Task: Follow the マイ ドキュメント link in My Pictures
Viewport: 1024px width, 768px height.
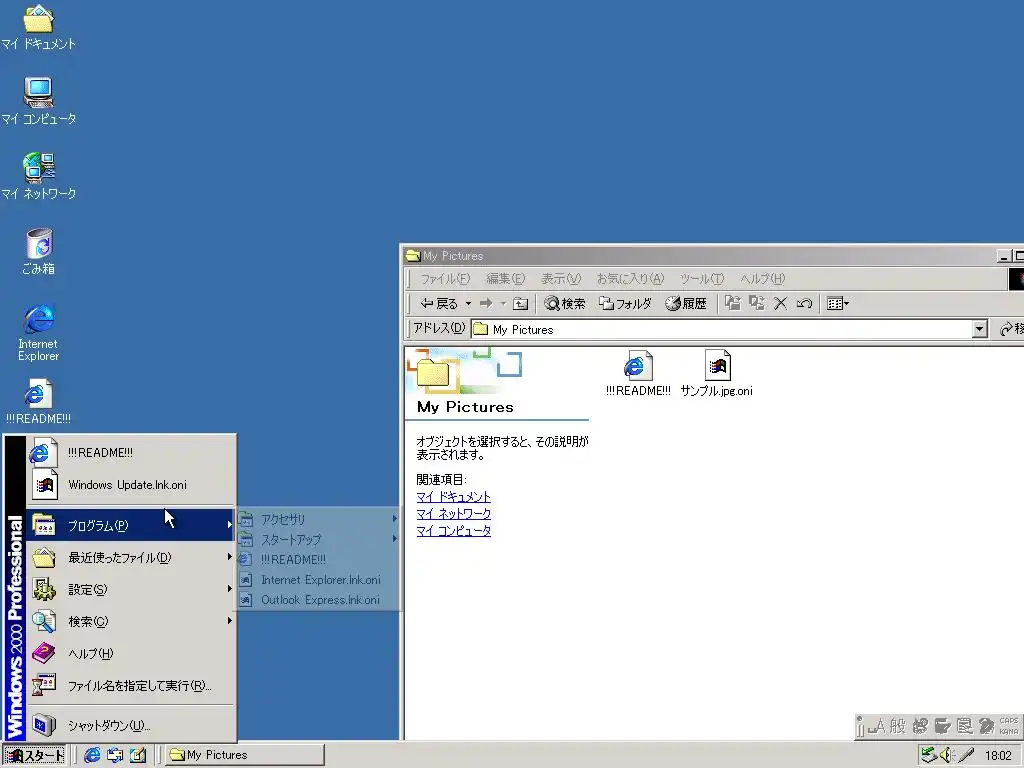Action: (x=454, y=497)
